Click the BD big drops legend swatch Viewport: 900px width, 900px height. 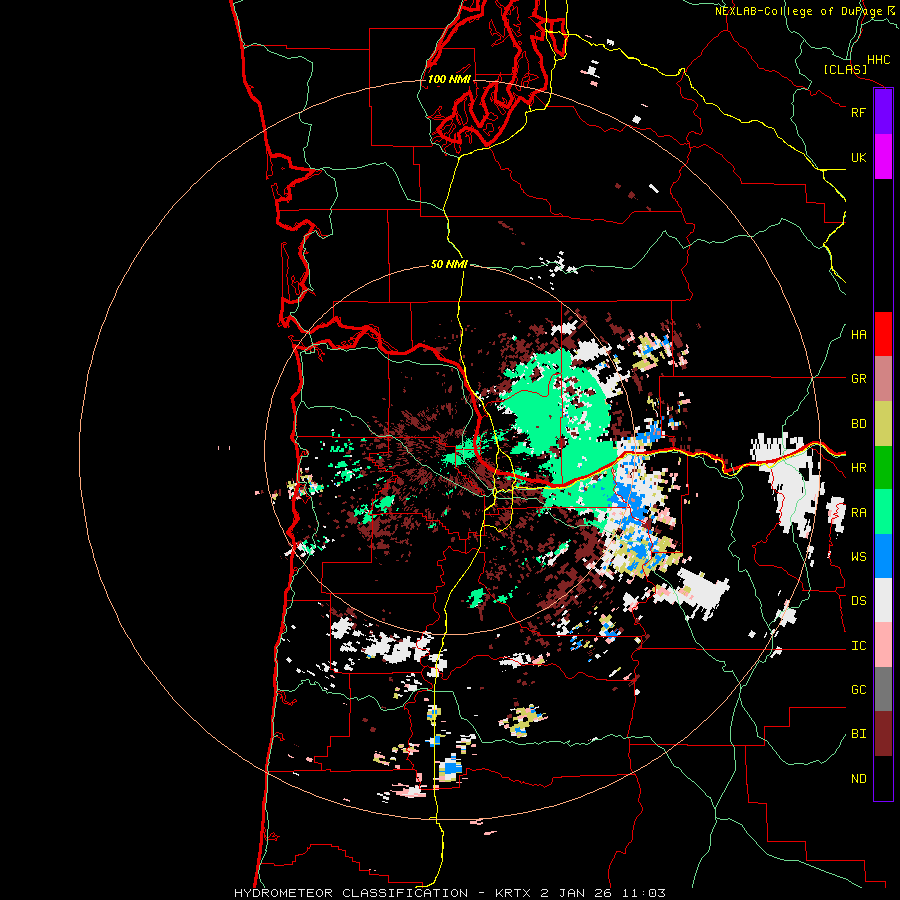(x=883, y=424)
